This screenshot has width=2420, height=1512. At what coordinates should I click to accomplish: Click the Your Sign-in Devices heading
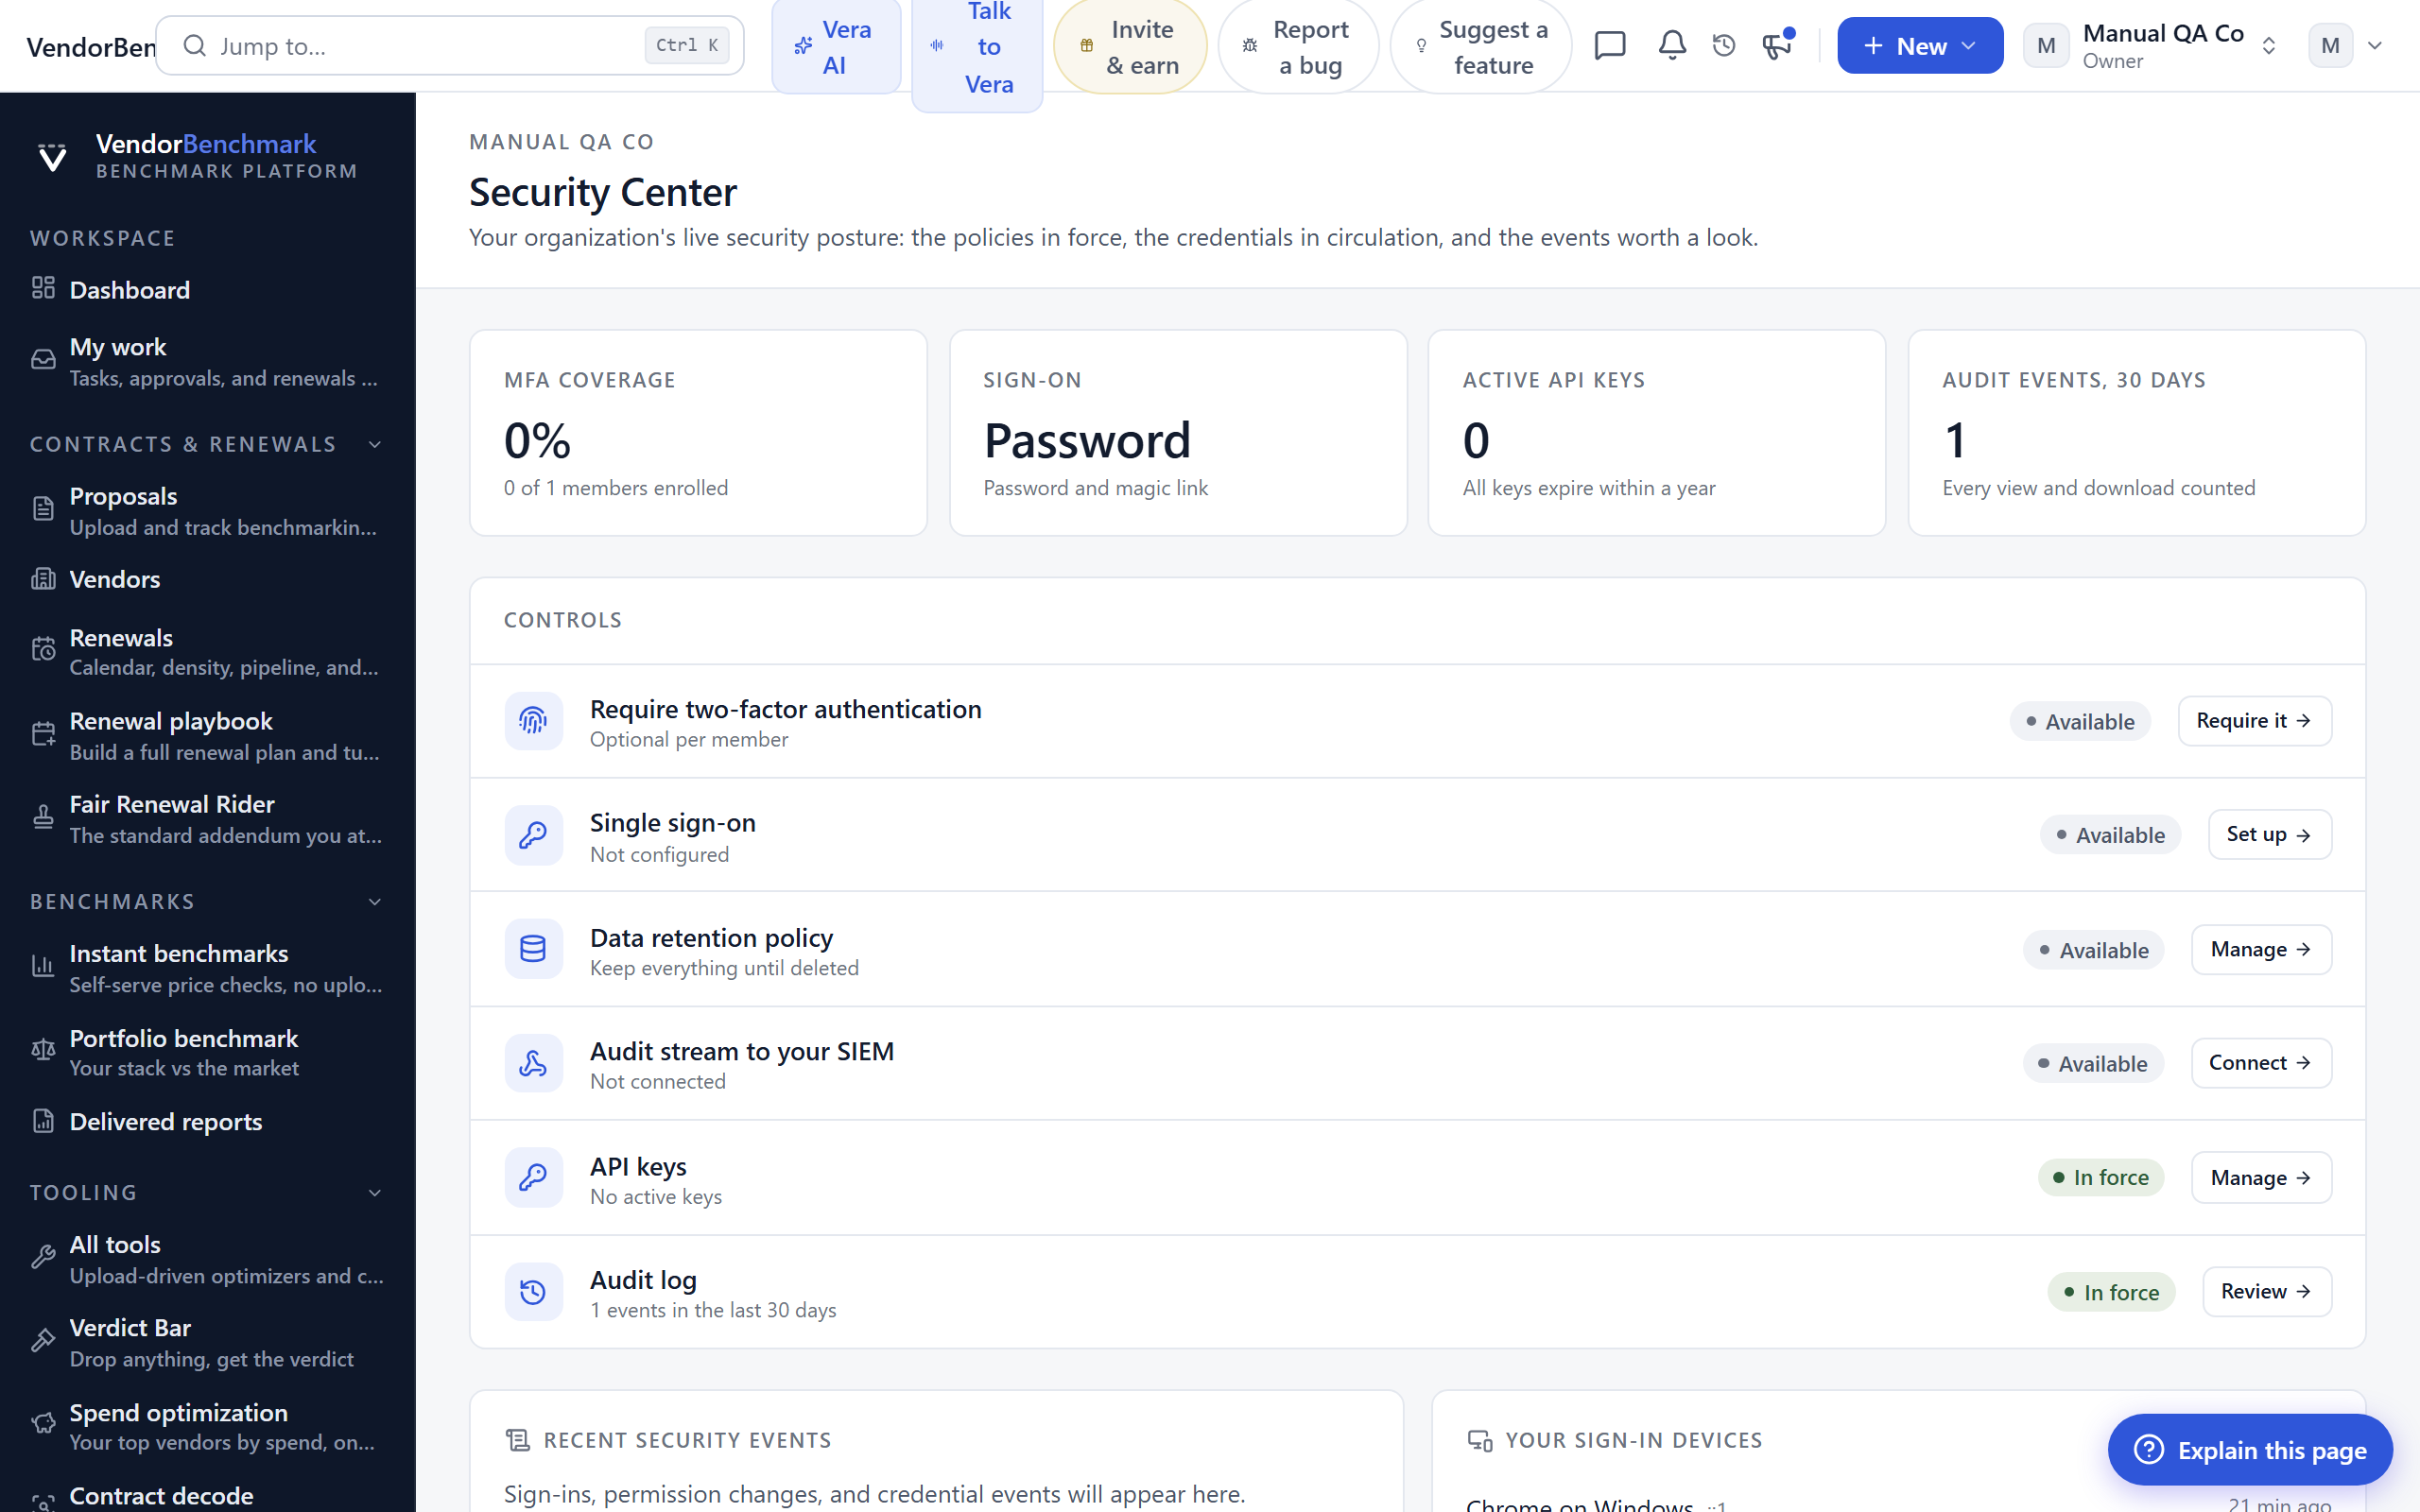click(1634, 1440)
